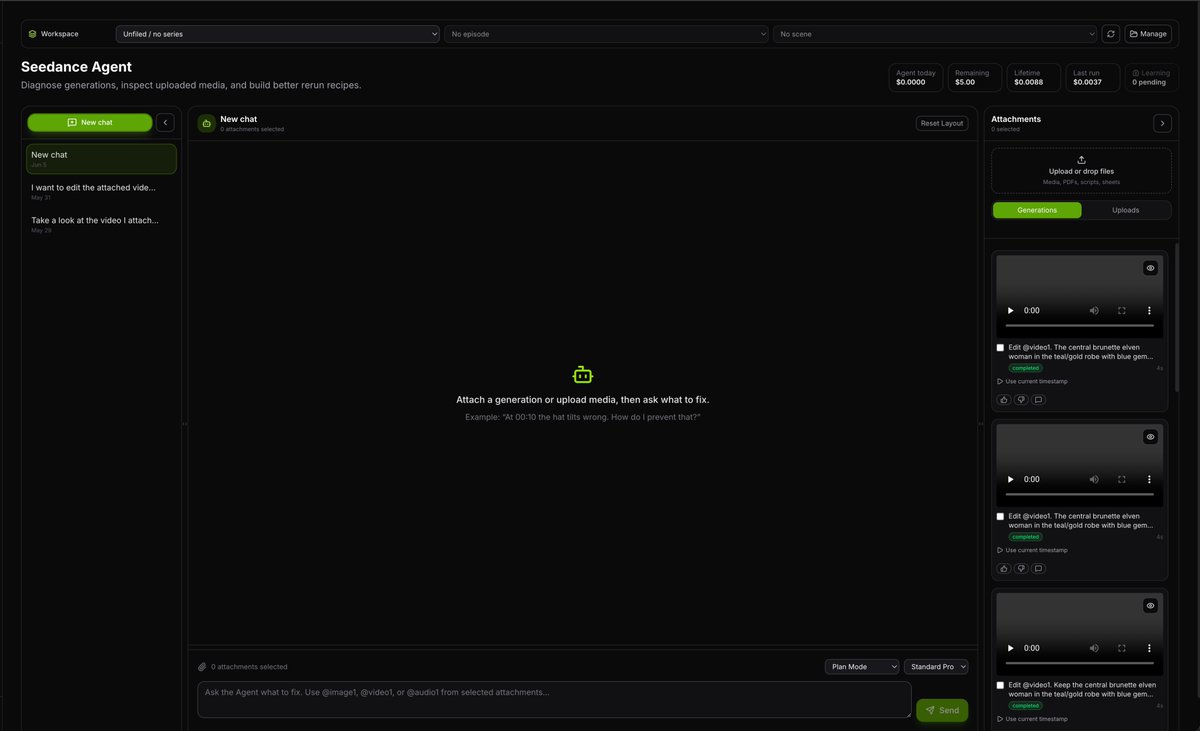Click the 'Upload or drop files' drop zone

pos(1081,171)
